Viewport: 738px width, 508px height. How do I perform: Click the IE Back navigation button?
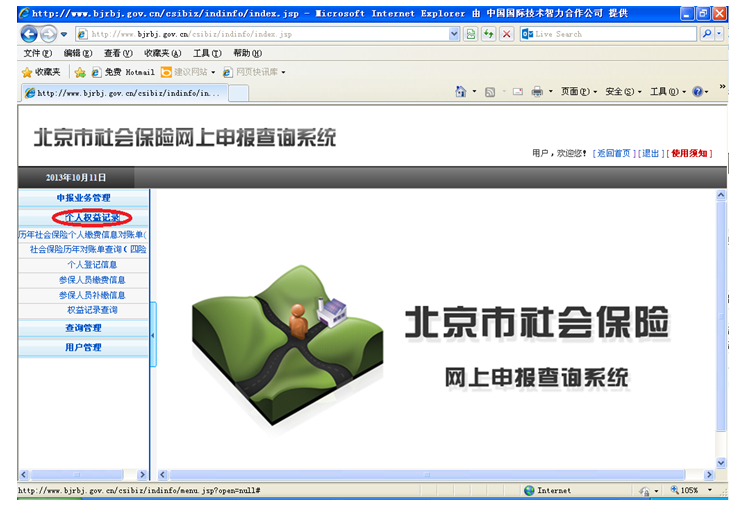click(29, 34)
